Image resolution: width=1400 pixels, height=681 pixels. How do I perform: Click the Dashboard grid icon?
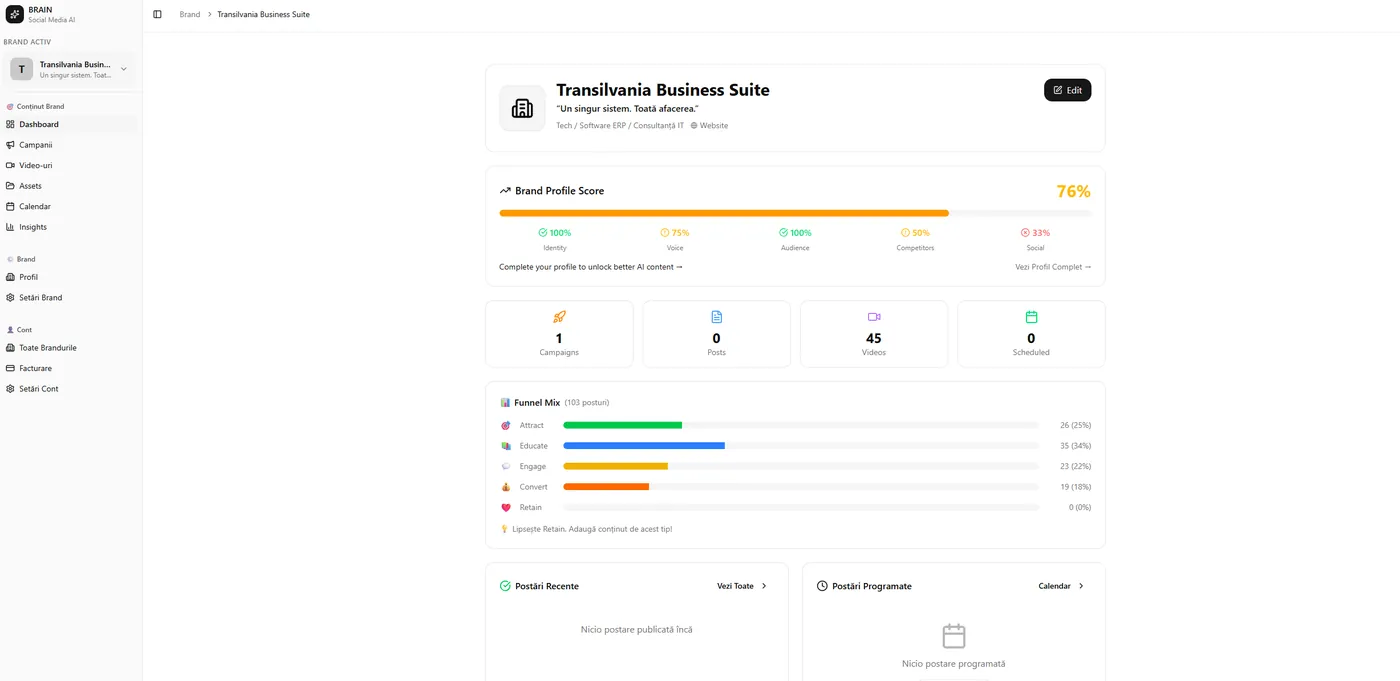pos(10,124)
